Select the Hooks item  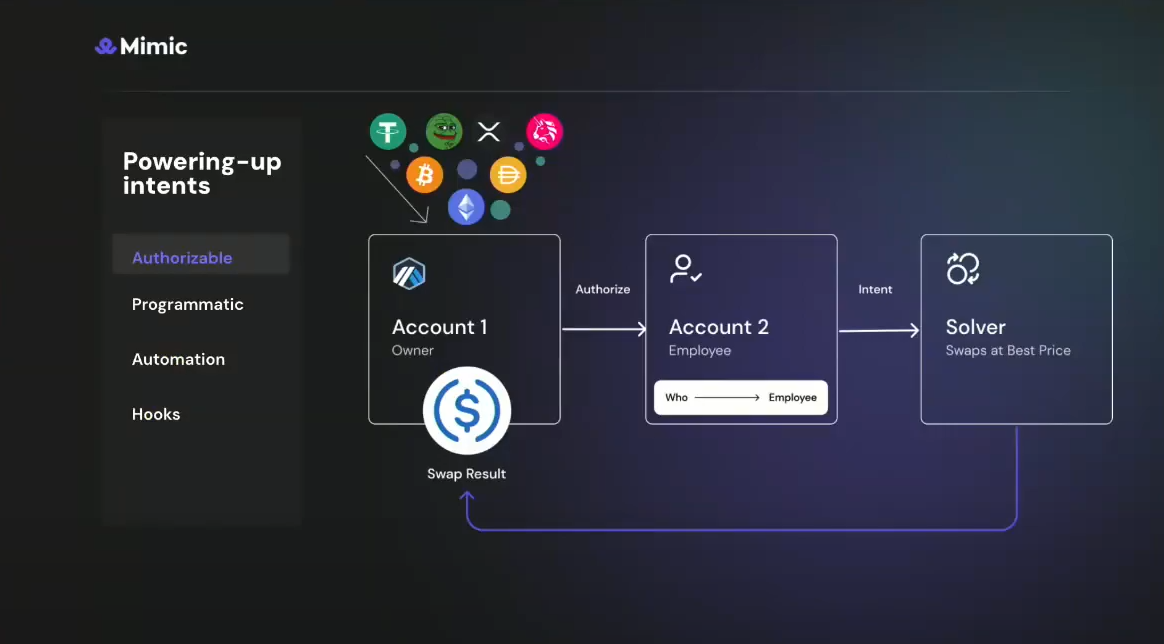[x=156, y=414]
